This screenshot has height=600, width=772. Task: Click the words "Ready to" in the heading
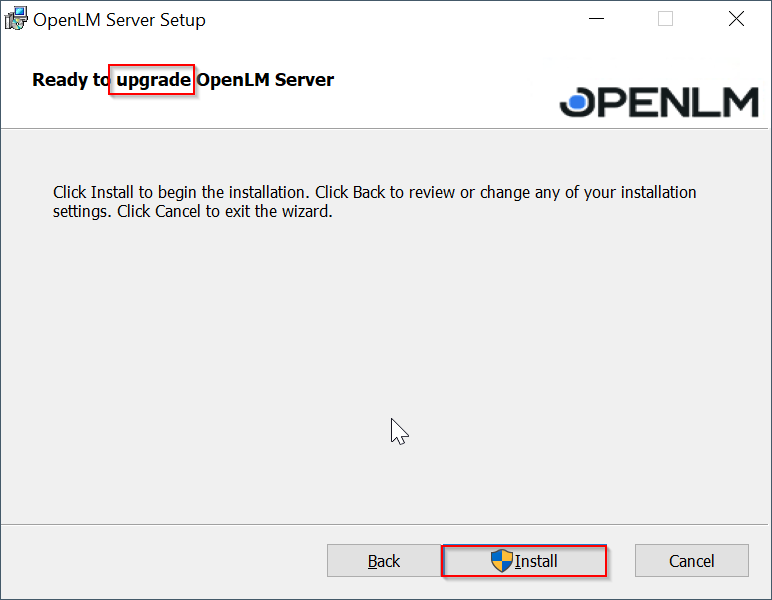coord(70,80)
